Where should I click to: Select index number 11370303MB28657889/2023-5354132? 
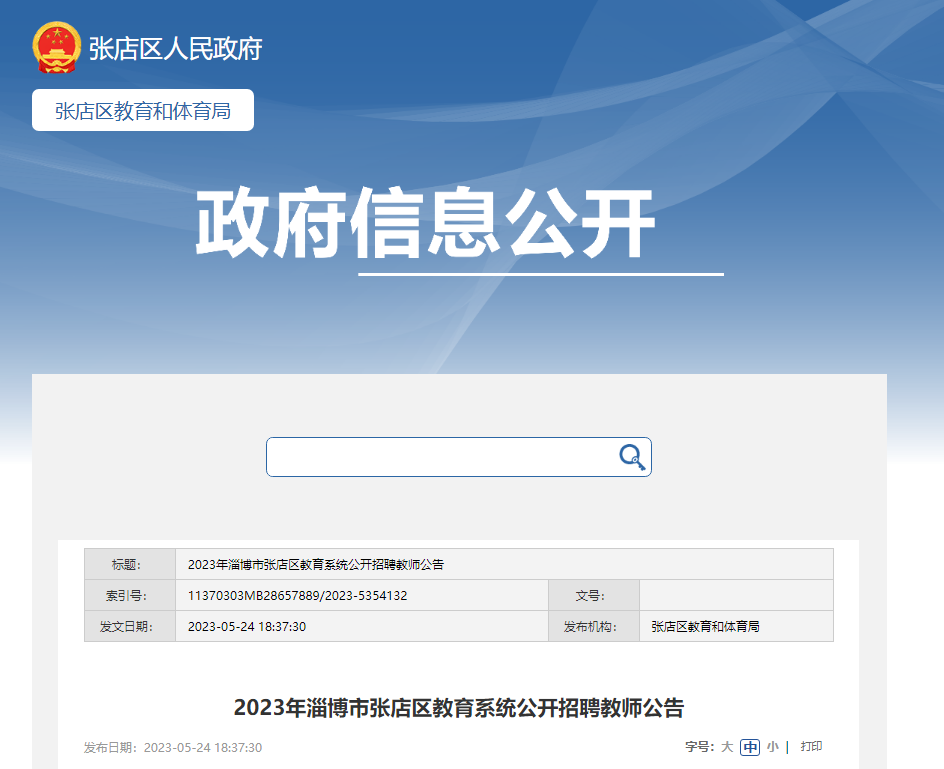click(297, 596)
